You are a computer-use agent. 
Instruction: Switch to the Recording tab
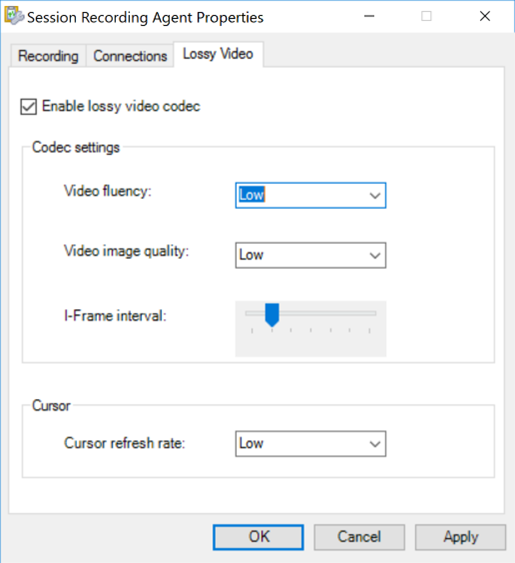point(48,56)
